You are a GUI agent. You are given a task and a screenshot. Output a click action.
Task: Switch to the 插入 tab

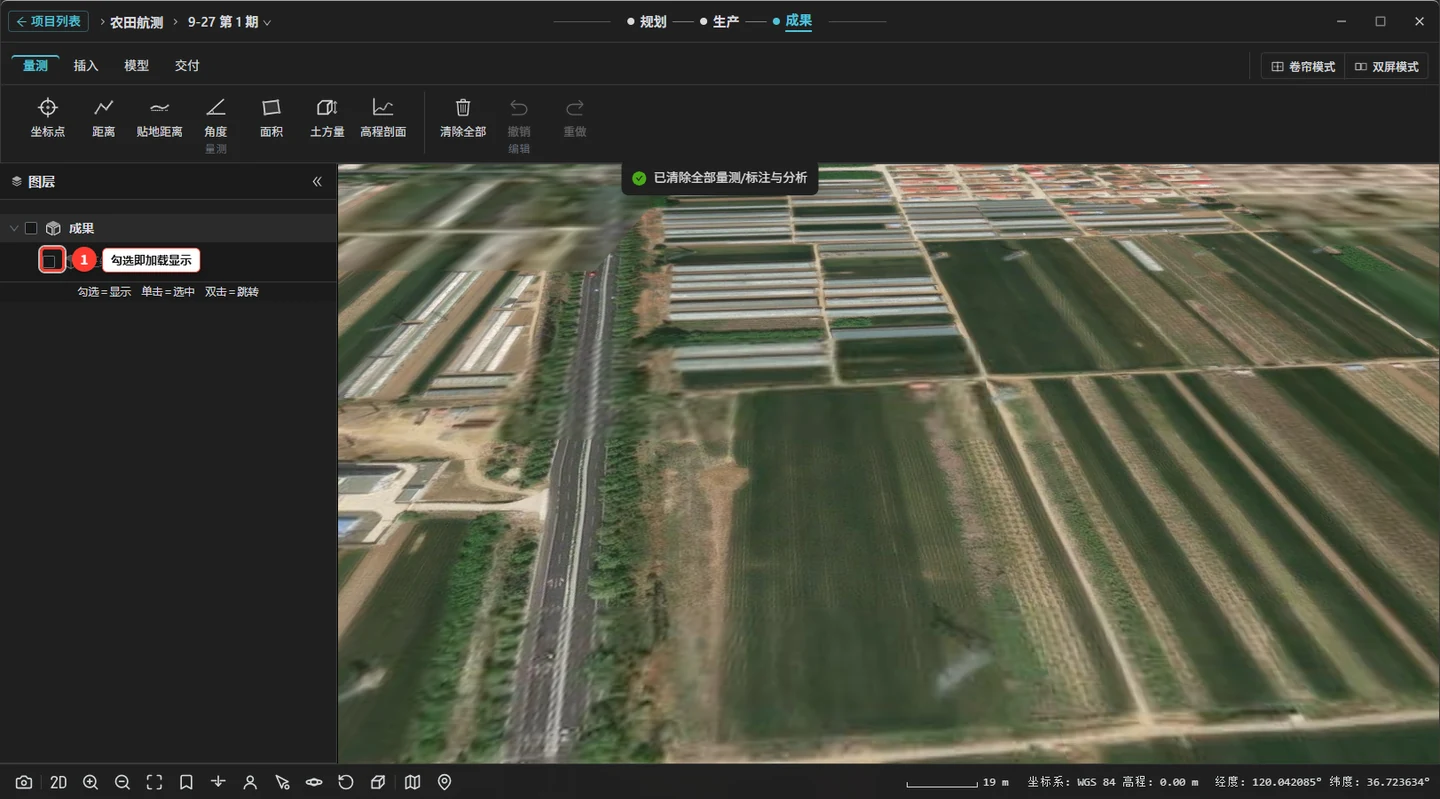(86, 65)
